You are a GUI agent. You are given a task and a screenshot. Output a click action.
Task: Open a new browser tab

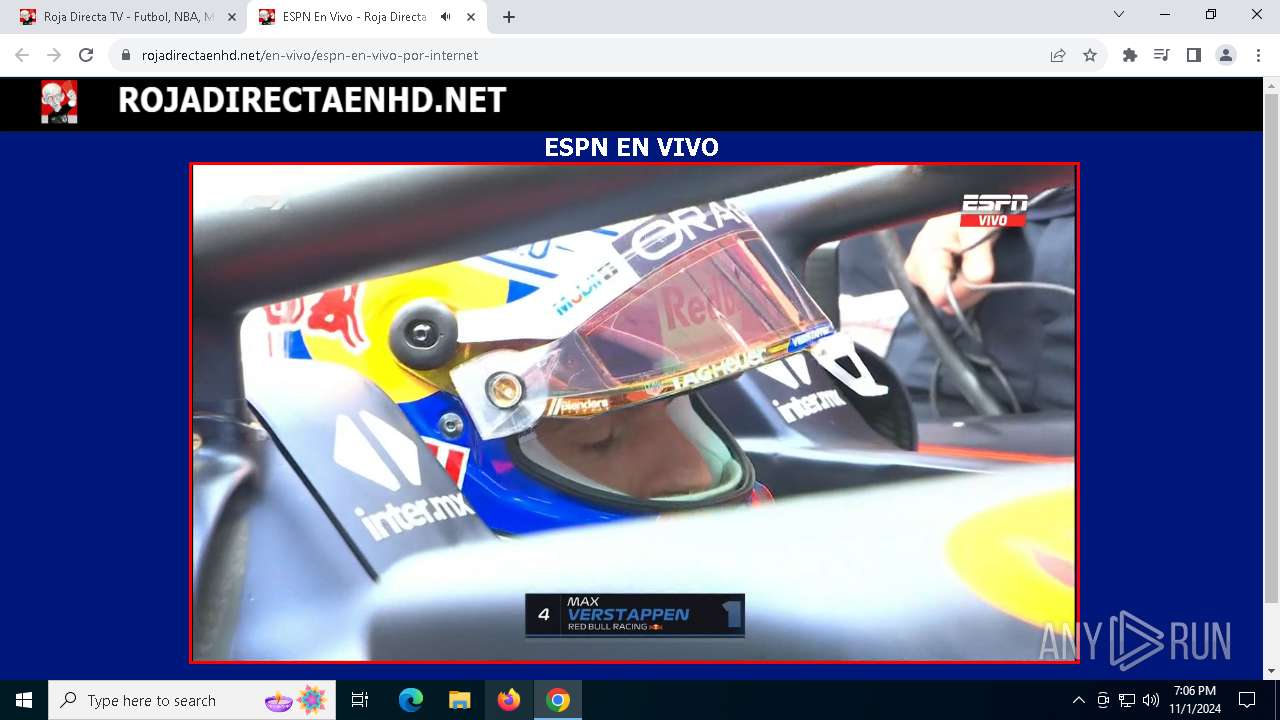point(508,17)
